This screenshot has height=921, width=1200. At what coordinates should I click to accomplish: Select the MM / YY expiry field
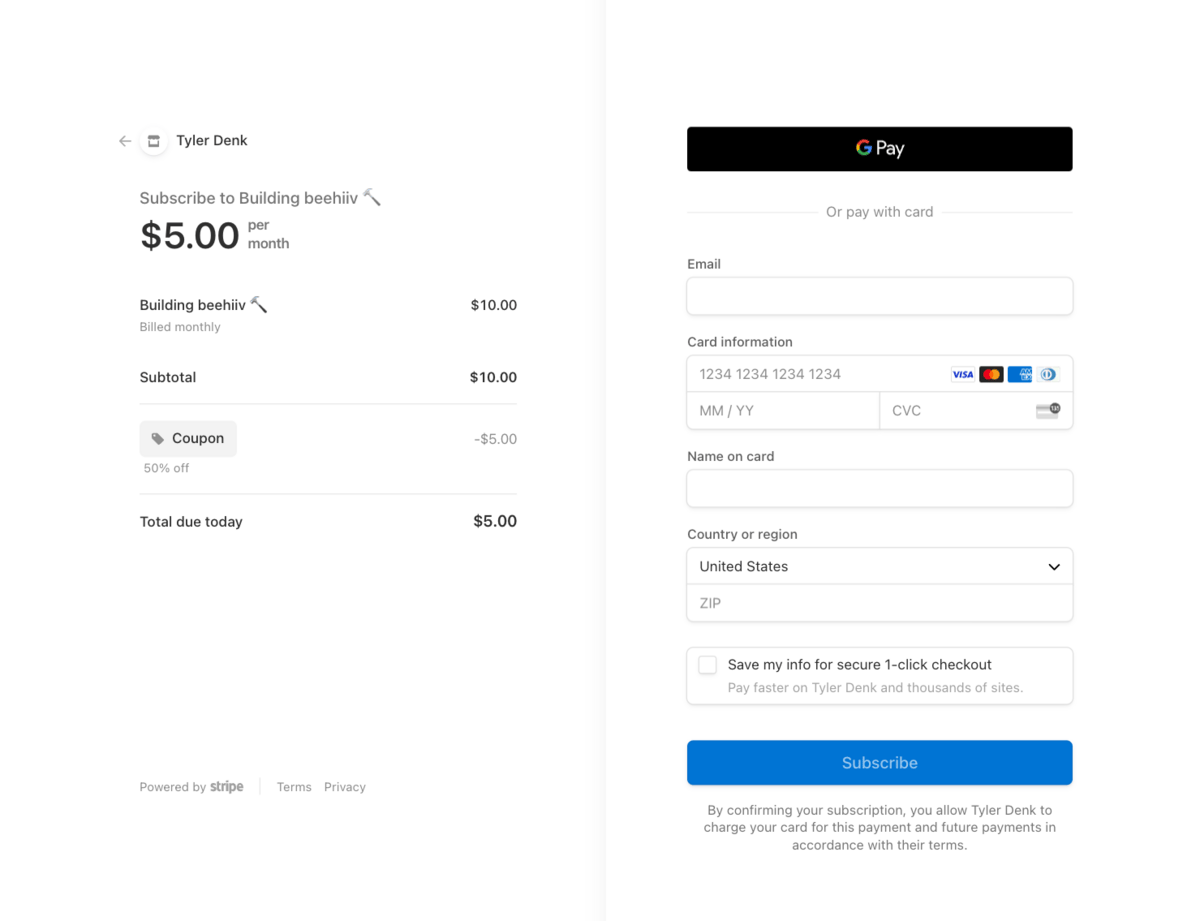(x=783, y=410)
